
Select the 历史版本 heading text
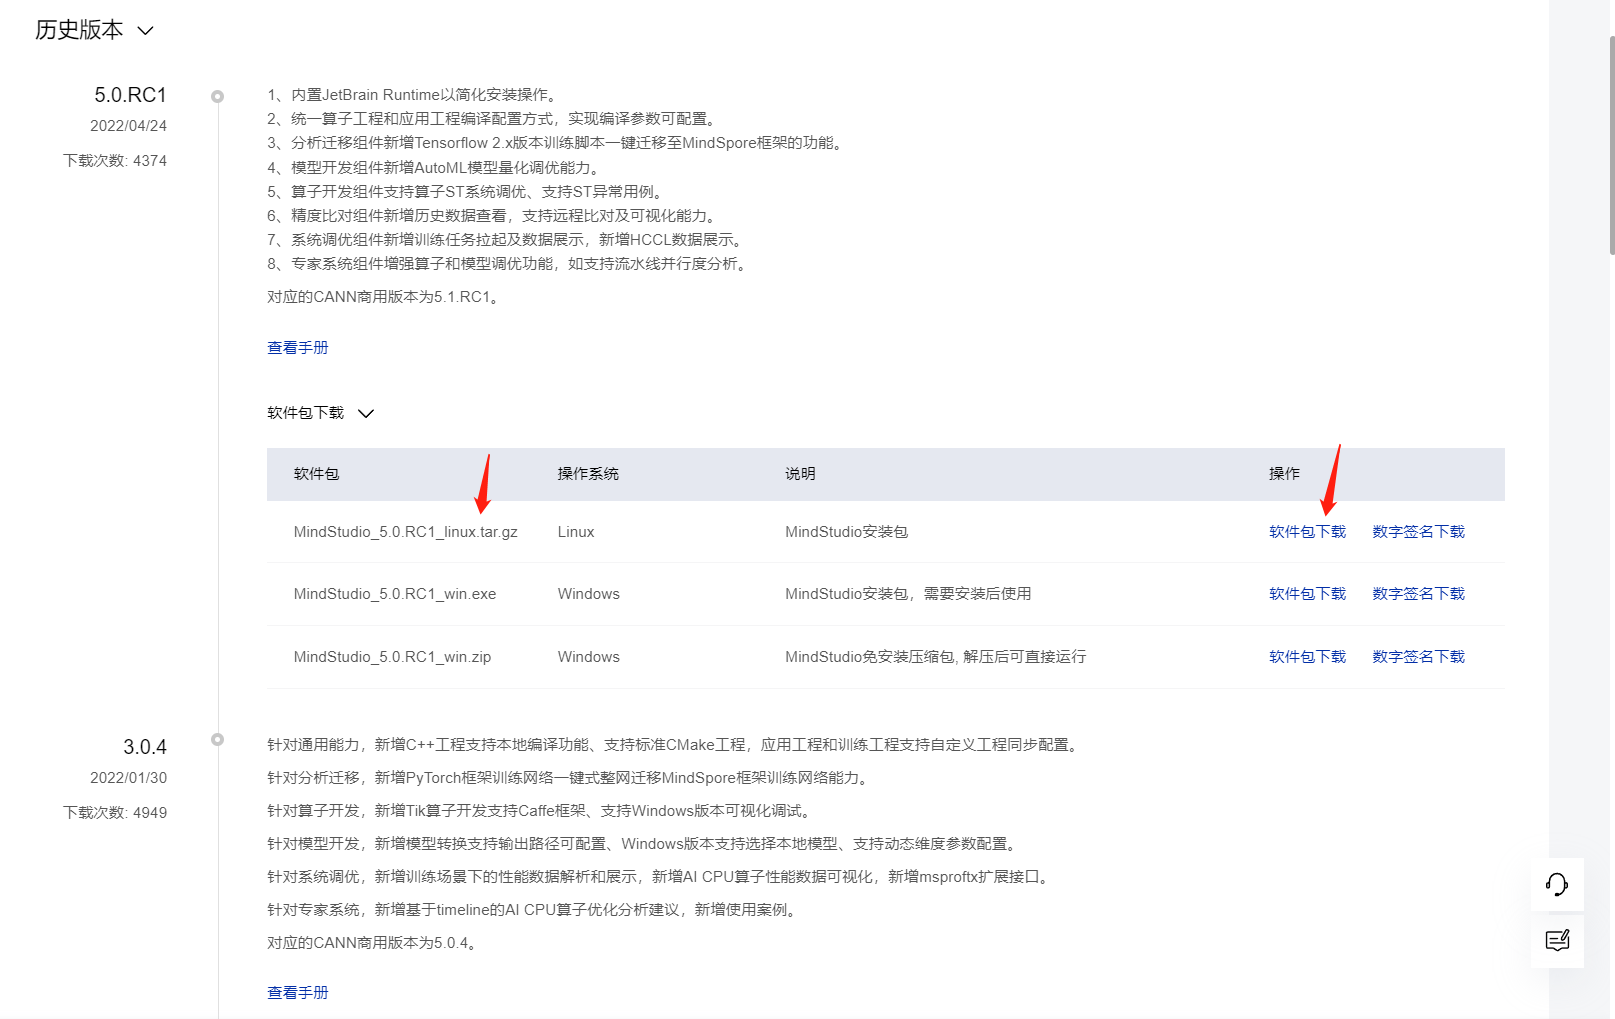(79, 30)
